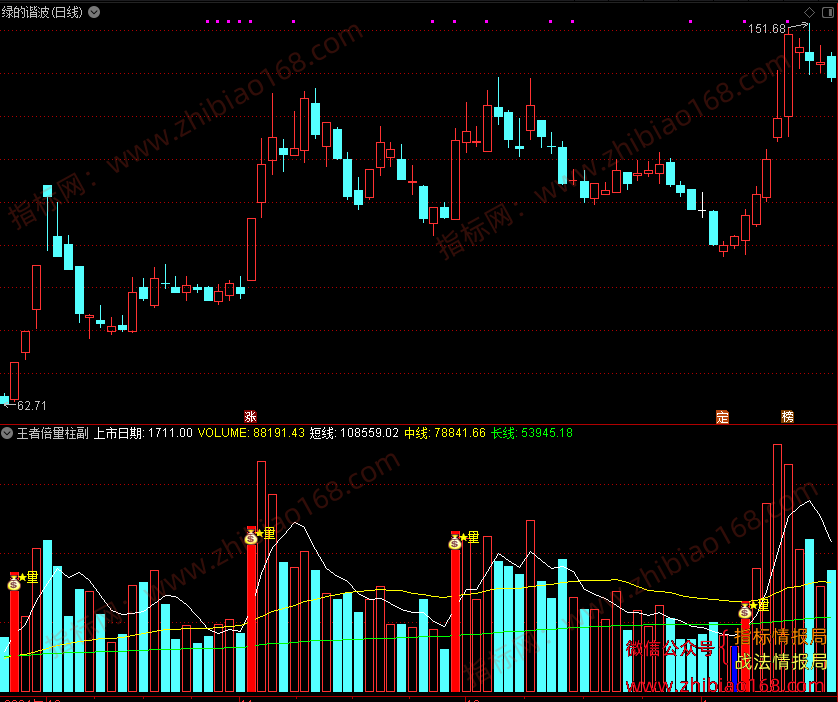The height and width of the screenshot is (702, 838).
Task: Toggle the side panel layout icon
Action: point(827,12)
